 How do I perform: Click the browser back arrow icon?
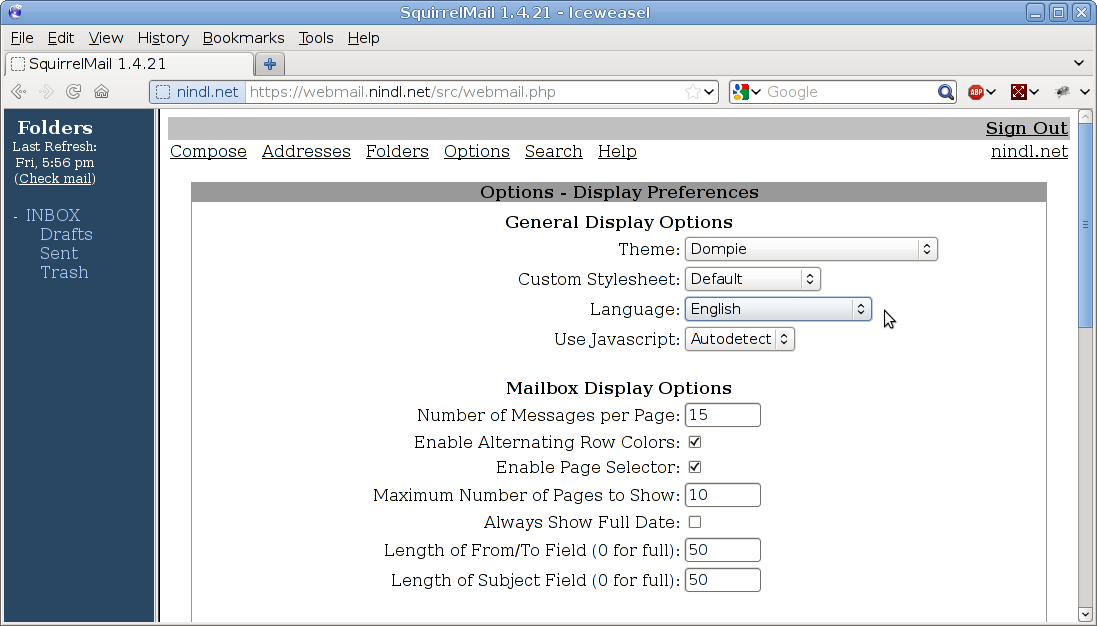point(18,92)
